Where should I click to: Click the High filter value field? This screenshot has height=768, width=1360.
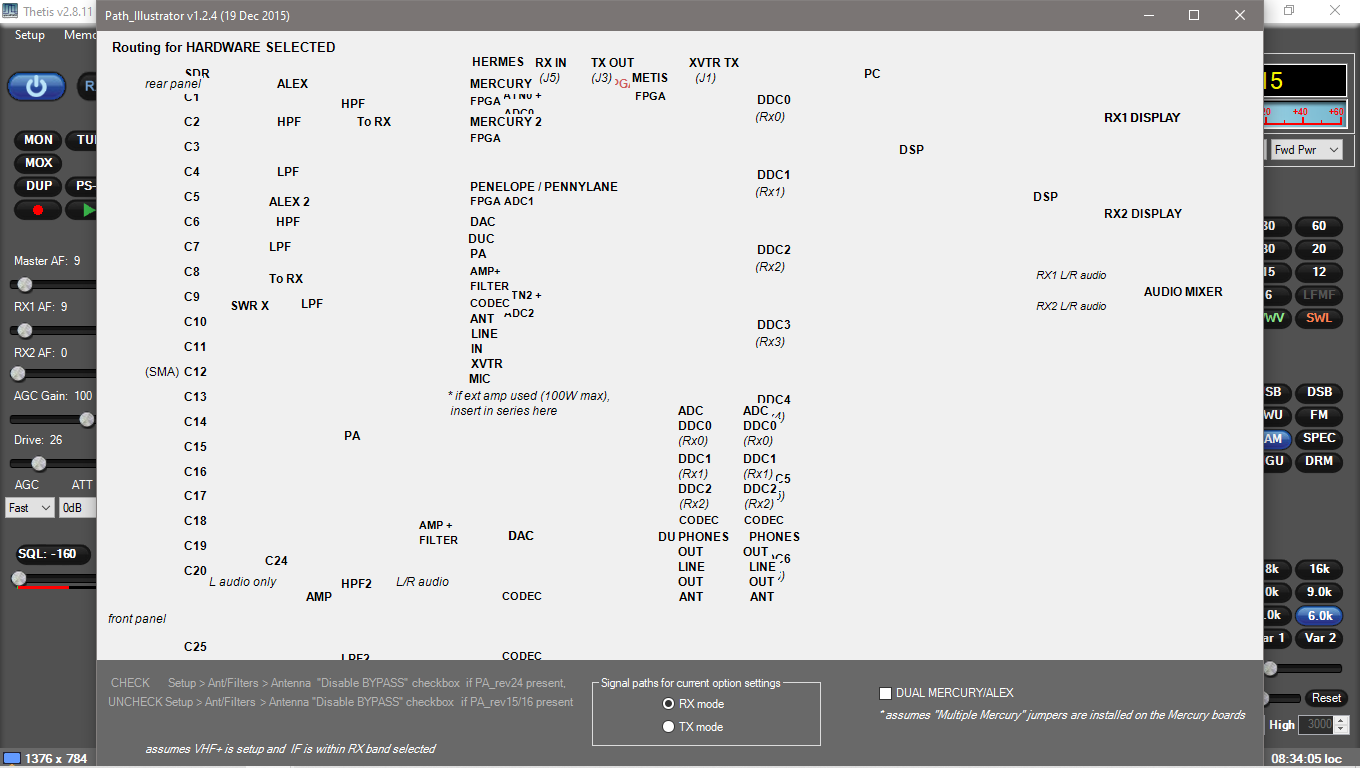[1317, 724]
